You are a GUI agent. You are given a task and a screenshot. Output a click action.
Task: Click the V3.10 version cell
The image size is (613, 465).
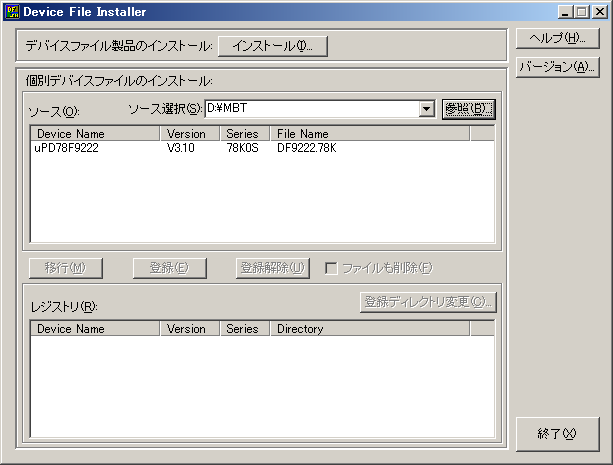(181, 148)
